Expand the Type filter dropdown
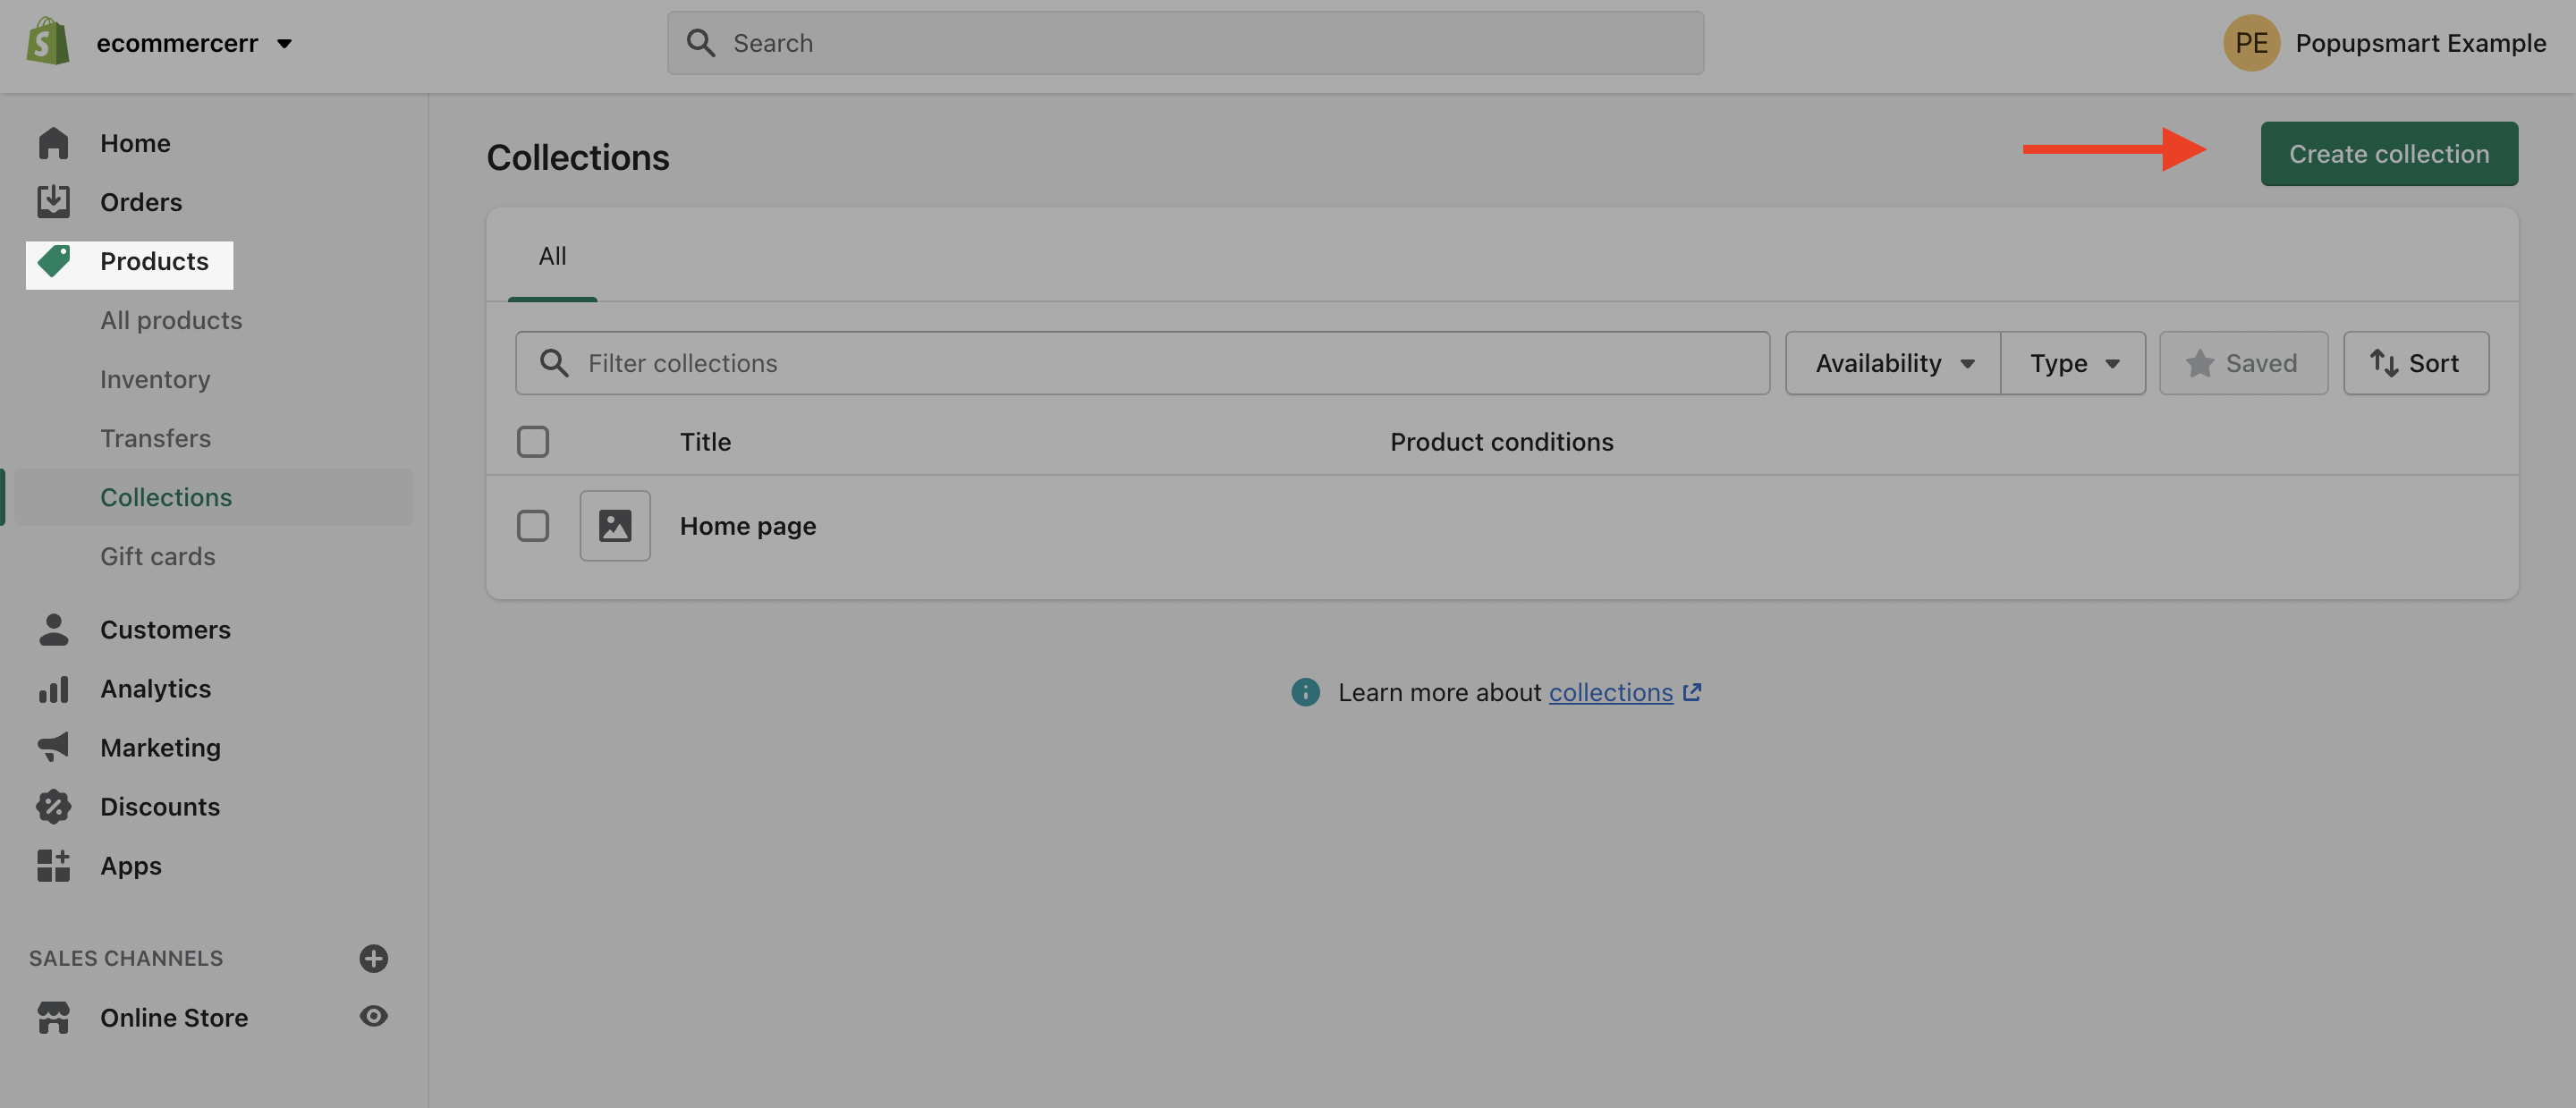The height and width of the screenshot is (1108, 2576). pyautogui.click(x=2073, y=361)
